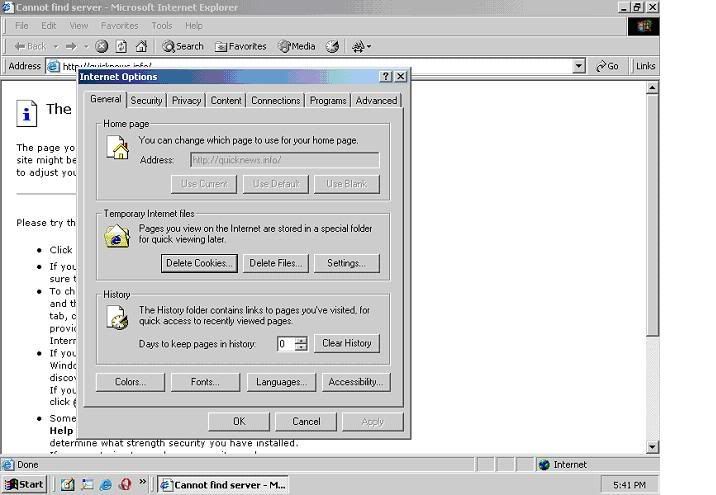Screen dimensions: 716x495
Task: Expand the Back button history dropdown
Action: pos(56,47)
